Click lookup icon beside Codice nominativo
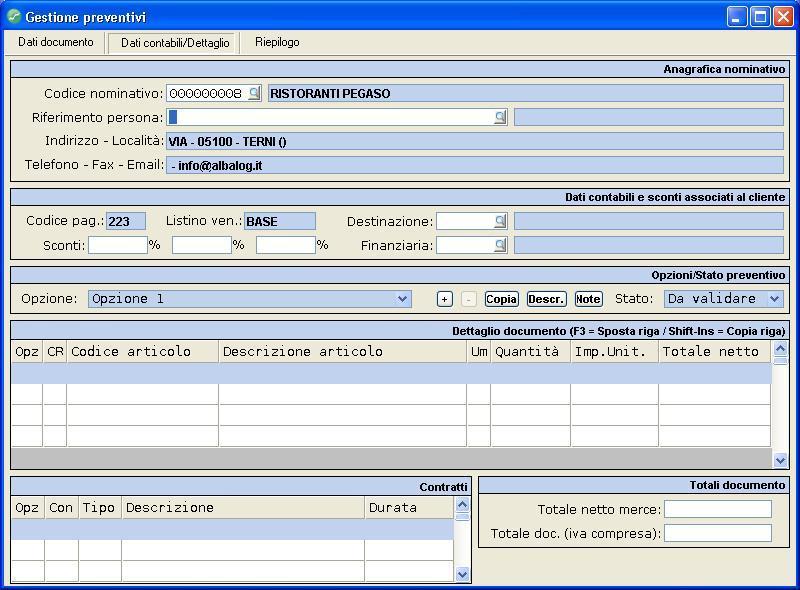Viewport: 800px width, 590px height. pyautogui.click(x=254, y=93)
